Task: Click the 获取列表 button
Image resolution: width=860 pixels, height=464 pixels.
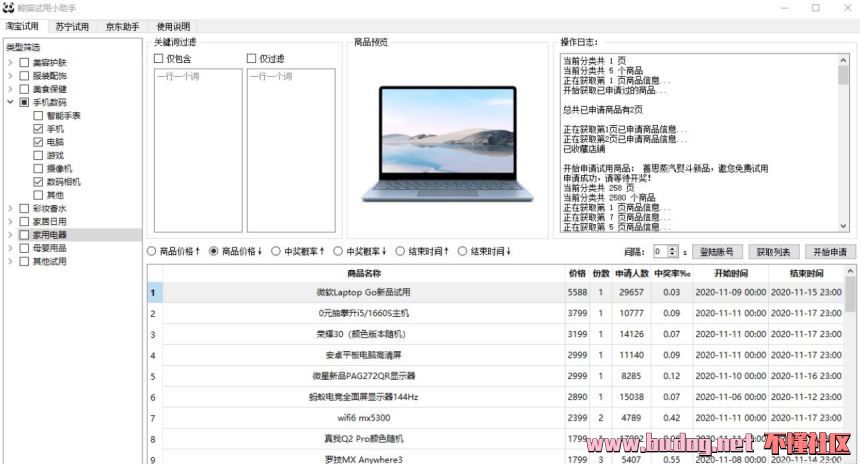Action: pyautogui.click(x=773, y=252)
